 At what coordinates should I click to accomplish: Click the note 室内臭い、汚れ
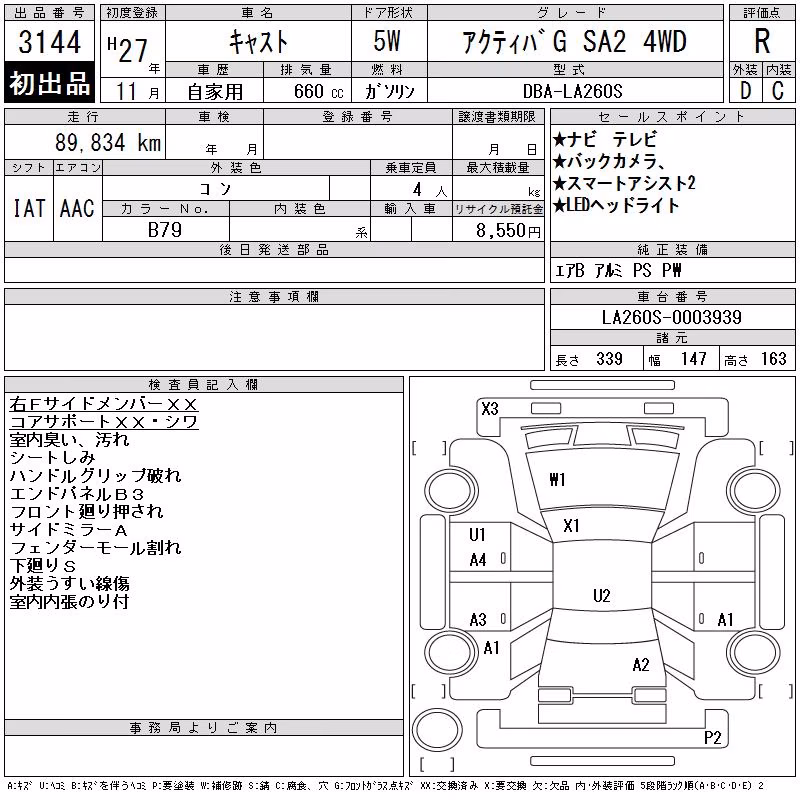(x=69, y=440)
